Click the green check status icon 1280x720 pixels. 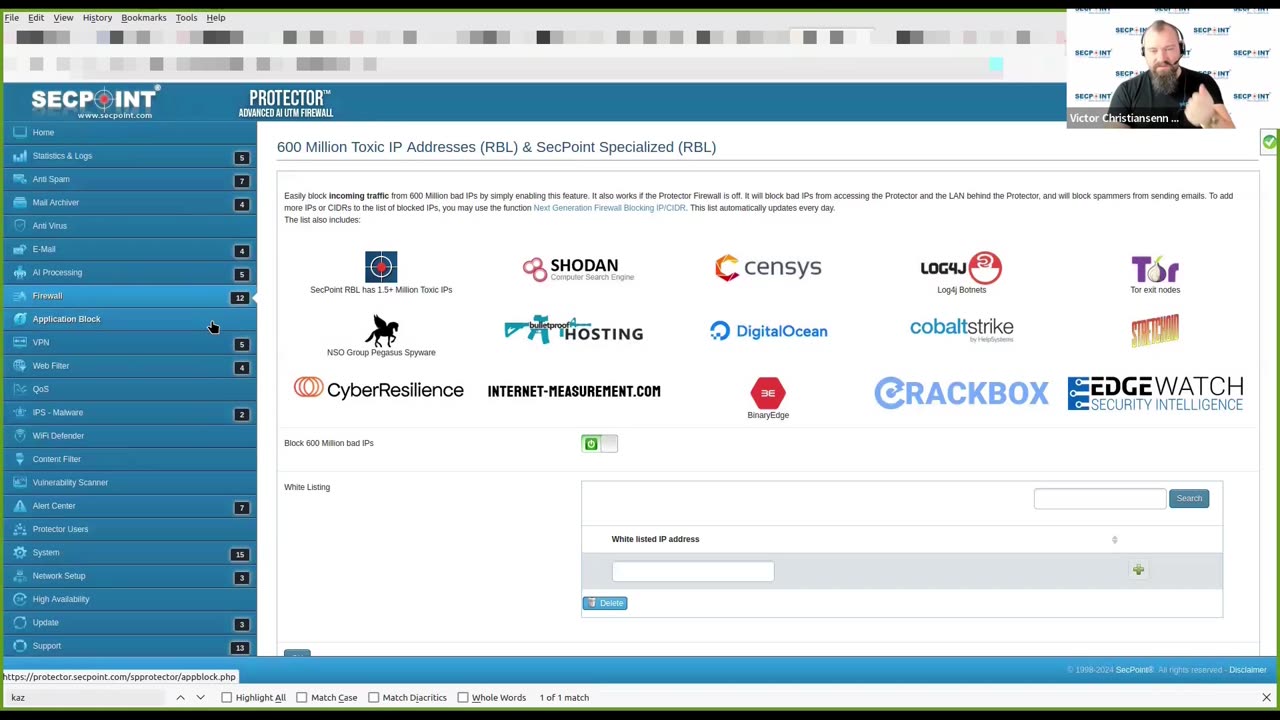pos(1269,142)
